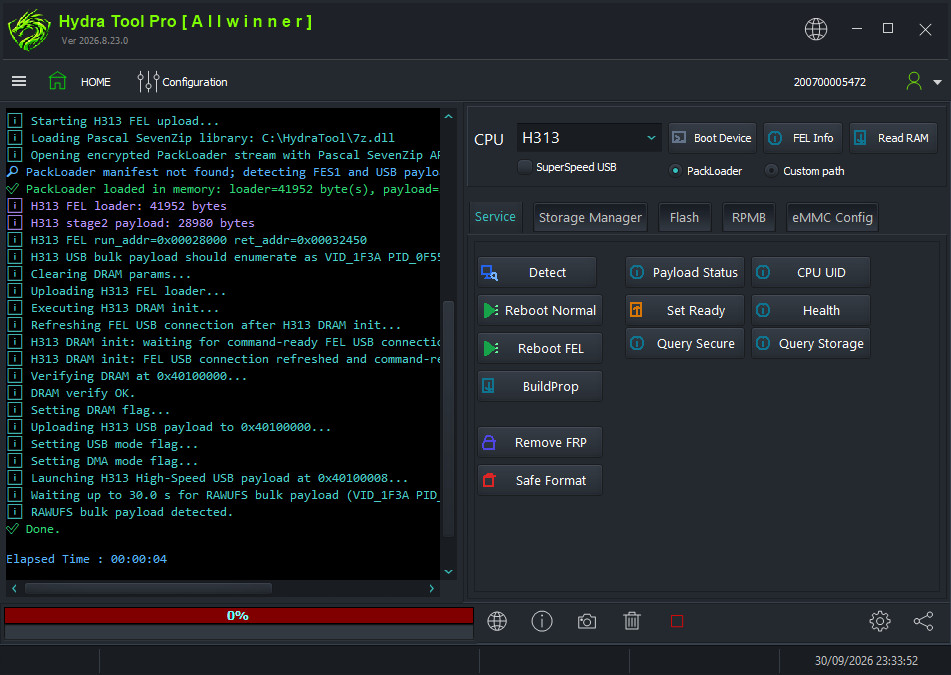Click the Payload Status button
The width and height of the screenshot is (951, 675).
coord(685,272)
